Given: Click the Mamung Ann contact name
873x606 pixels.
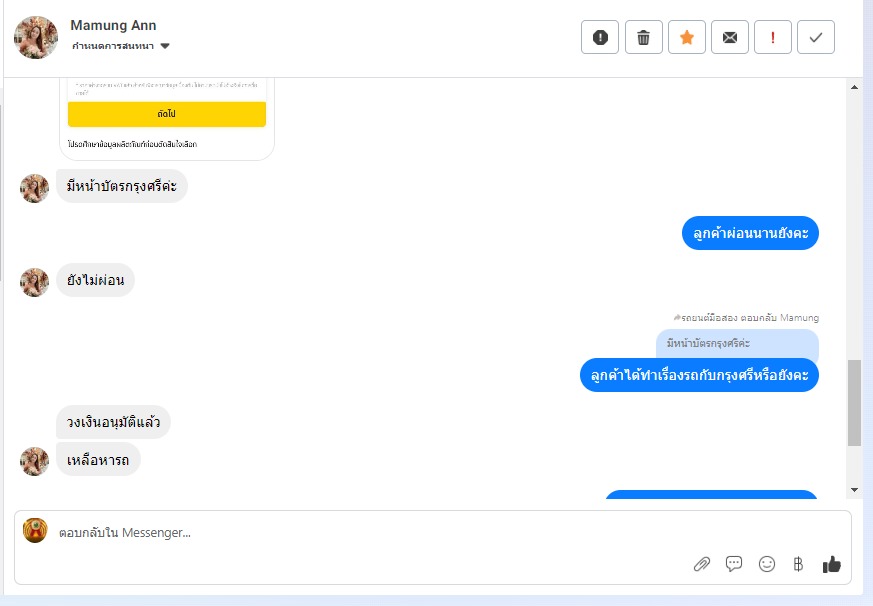Looking at the screenshot, I should tap(113, 25).
